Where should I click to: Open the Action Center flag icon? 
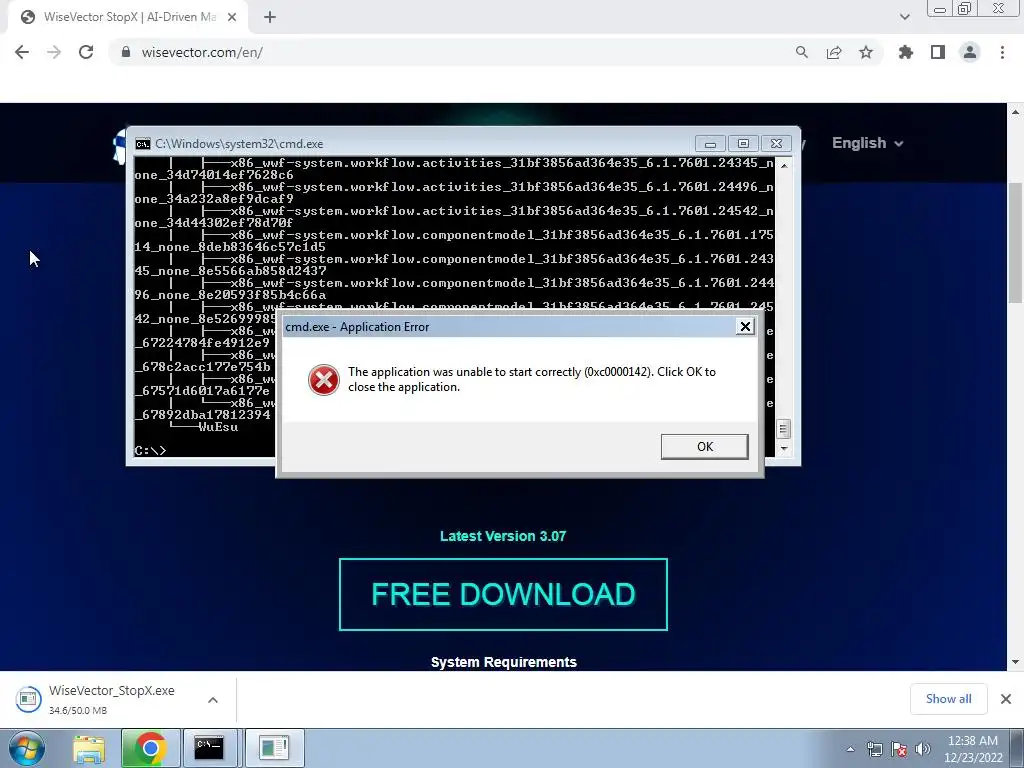(x=899, y=749)
